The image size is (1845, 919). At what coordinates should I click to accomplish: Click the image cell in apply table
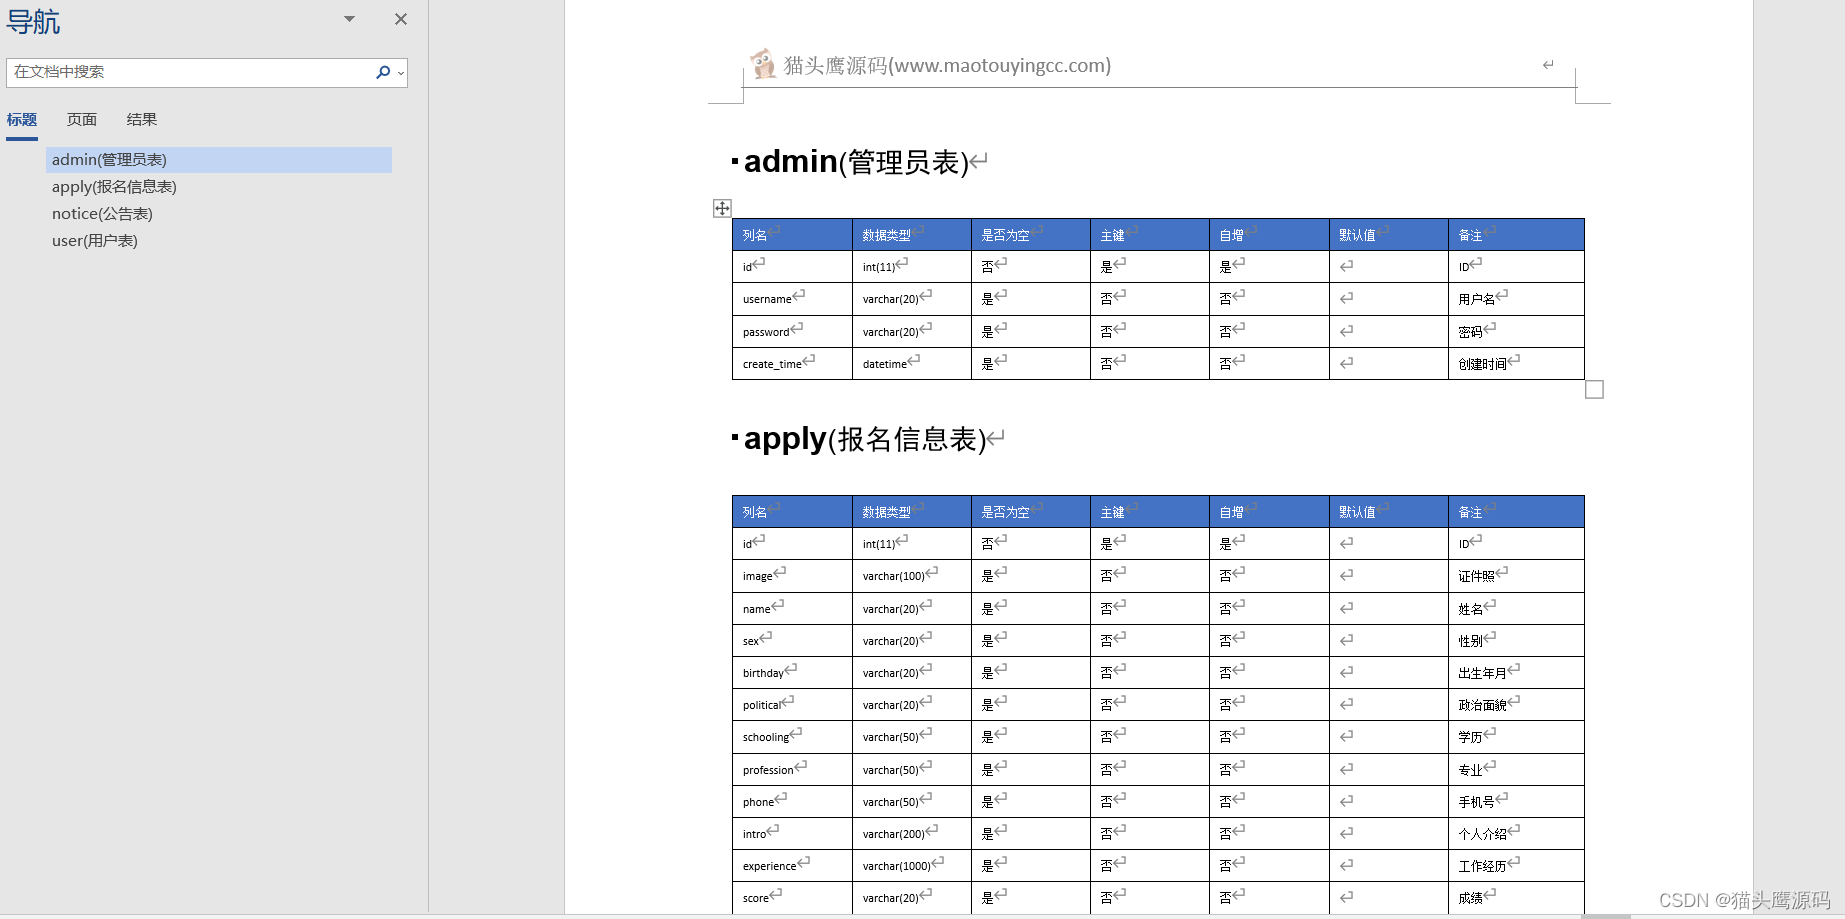click(x=792, y=576)
